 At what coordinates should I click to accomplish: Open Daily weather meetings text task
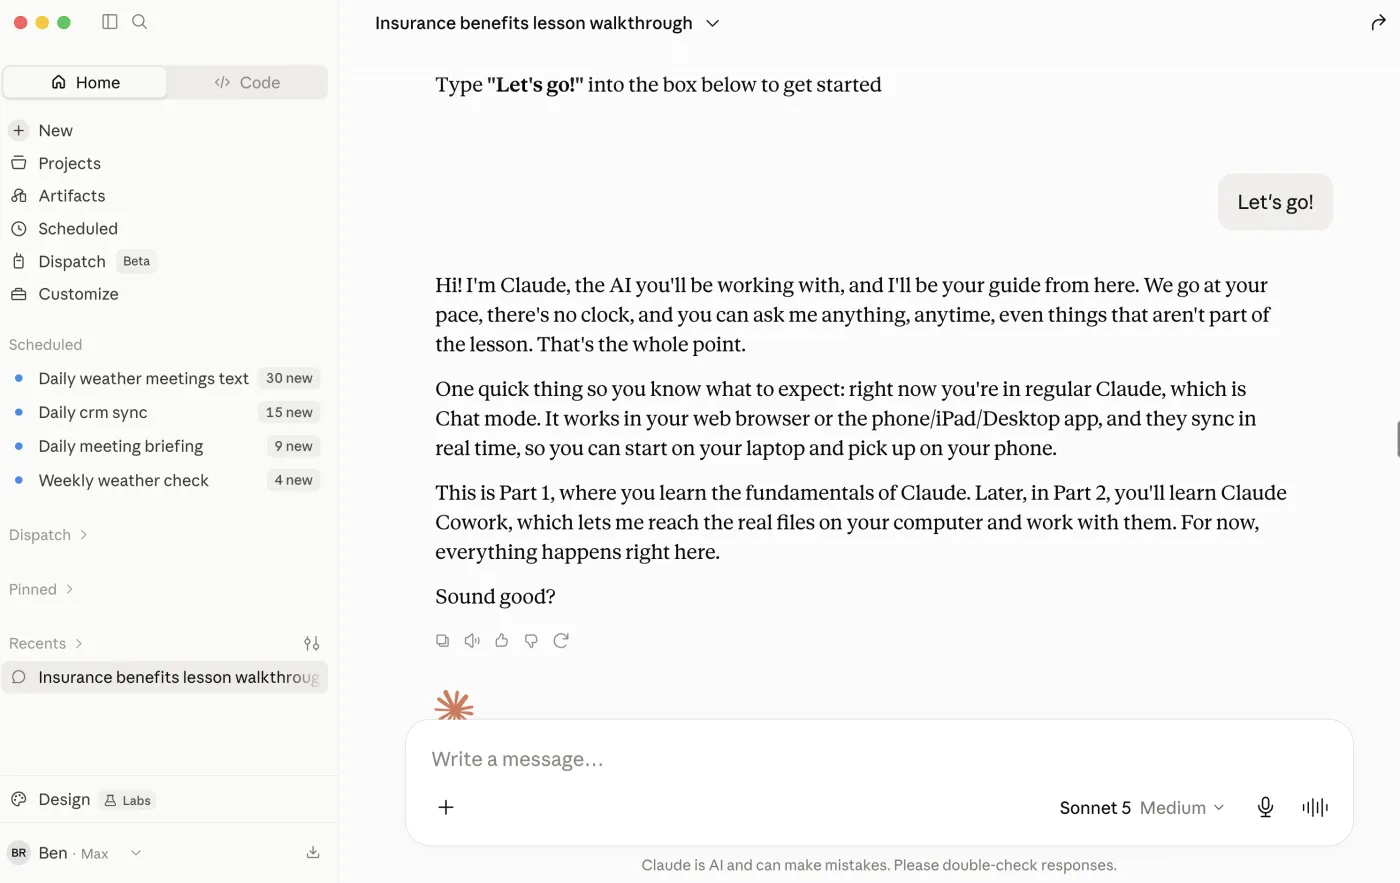[165, 379]
